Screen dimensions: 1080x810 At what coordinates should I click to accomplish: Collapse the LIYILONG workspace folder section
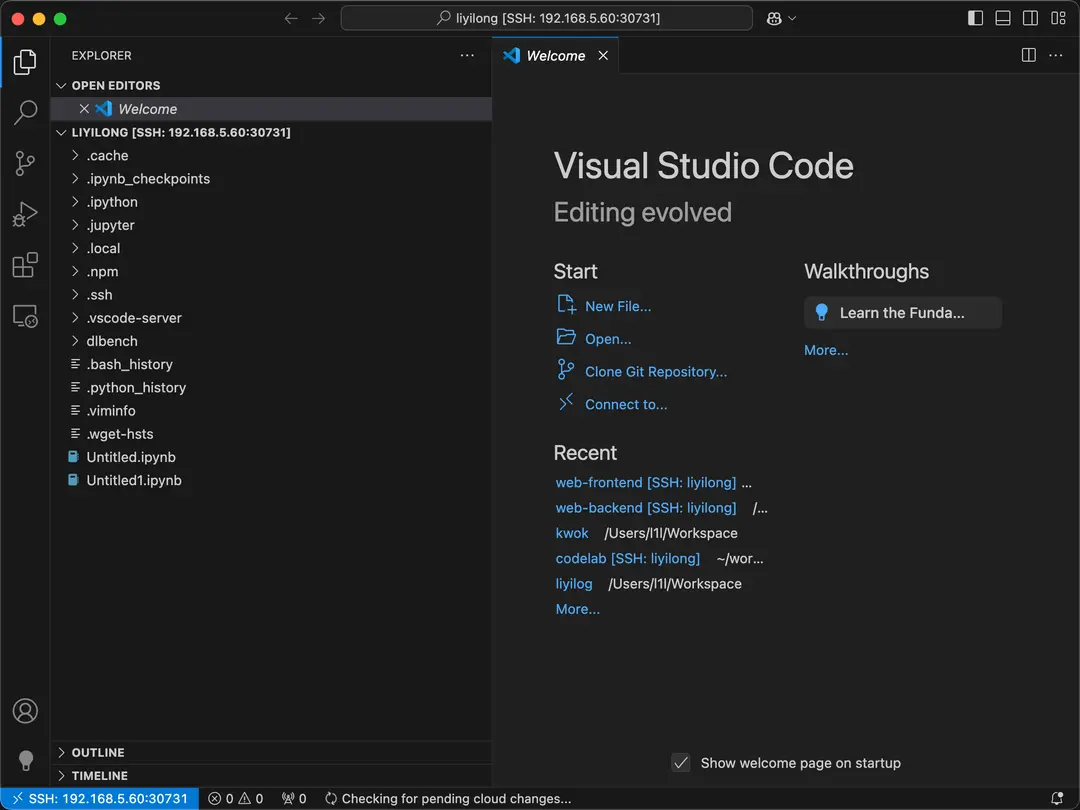pos(271,132)
